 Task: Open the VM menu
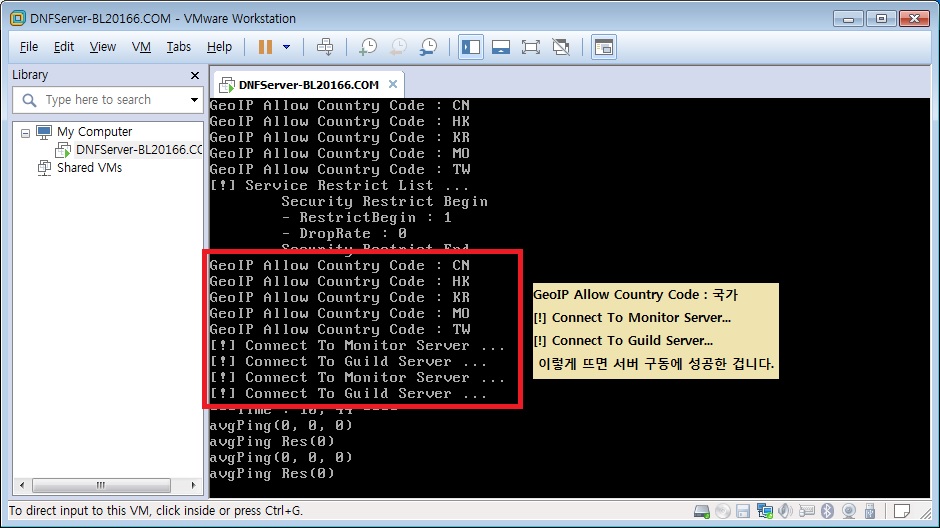[141, 47]
